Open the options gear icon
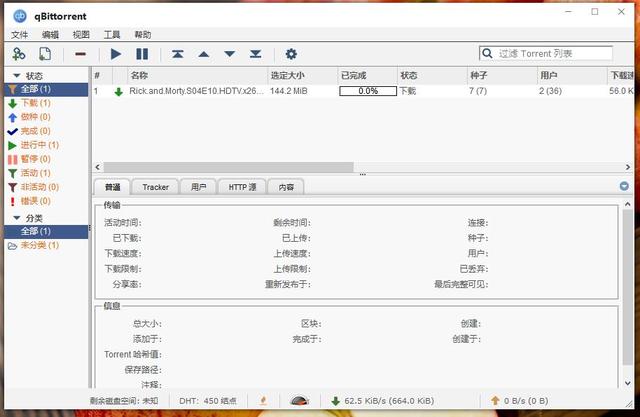 291,54
